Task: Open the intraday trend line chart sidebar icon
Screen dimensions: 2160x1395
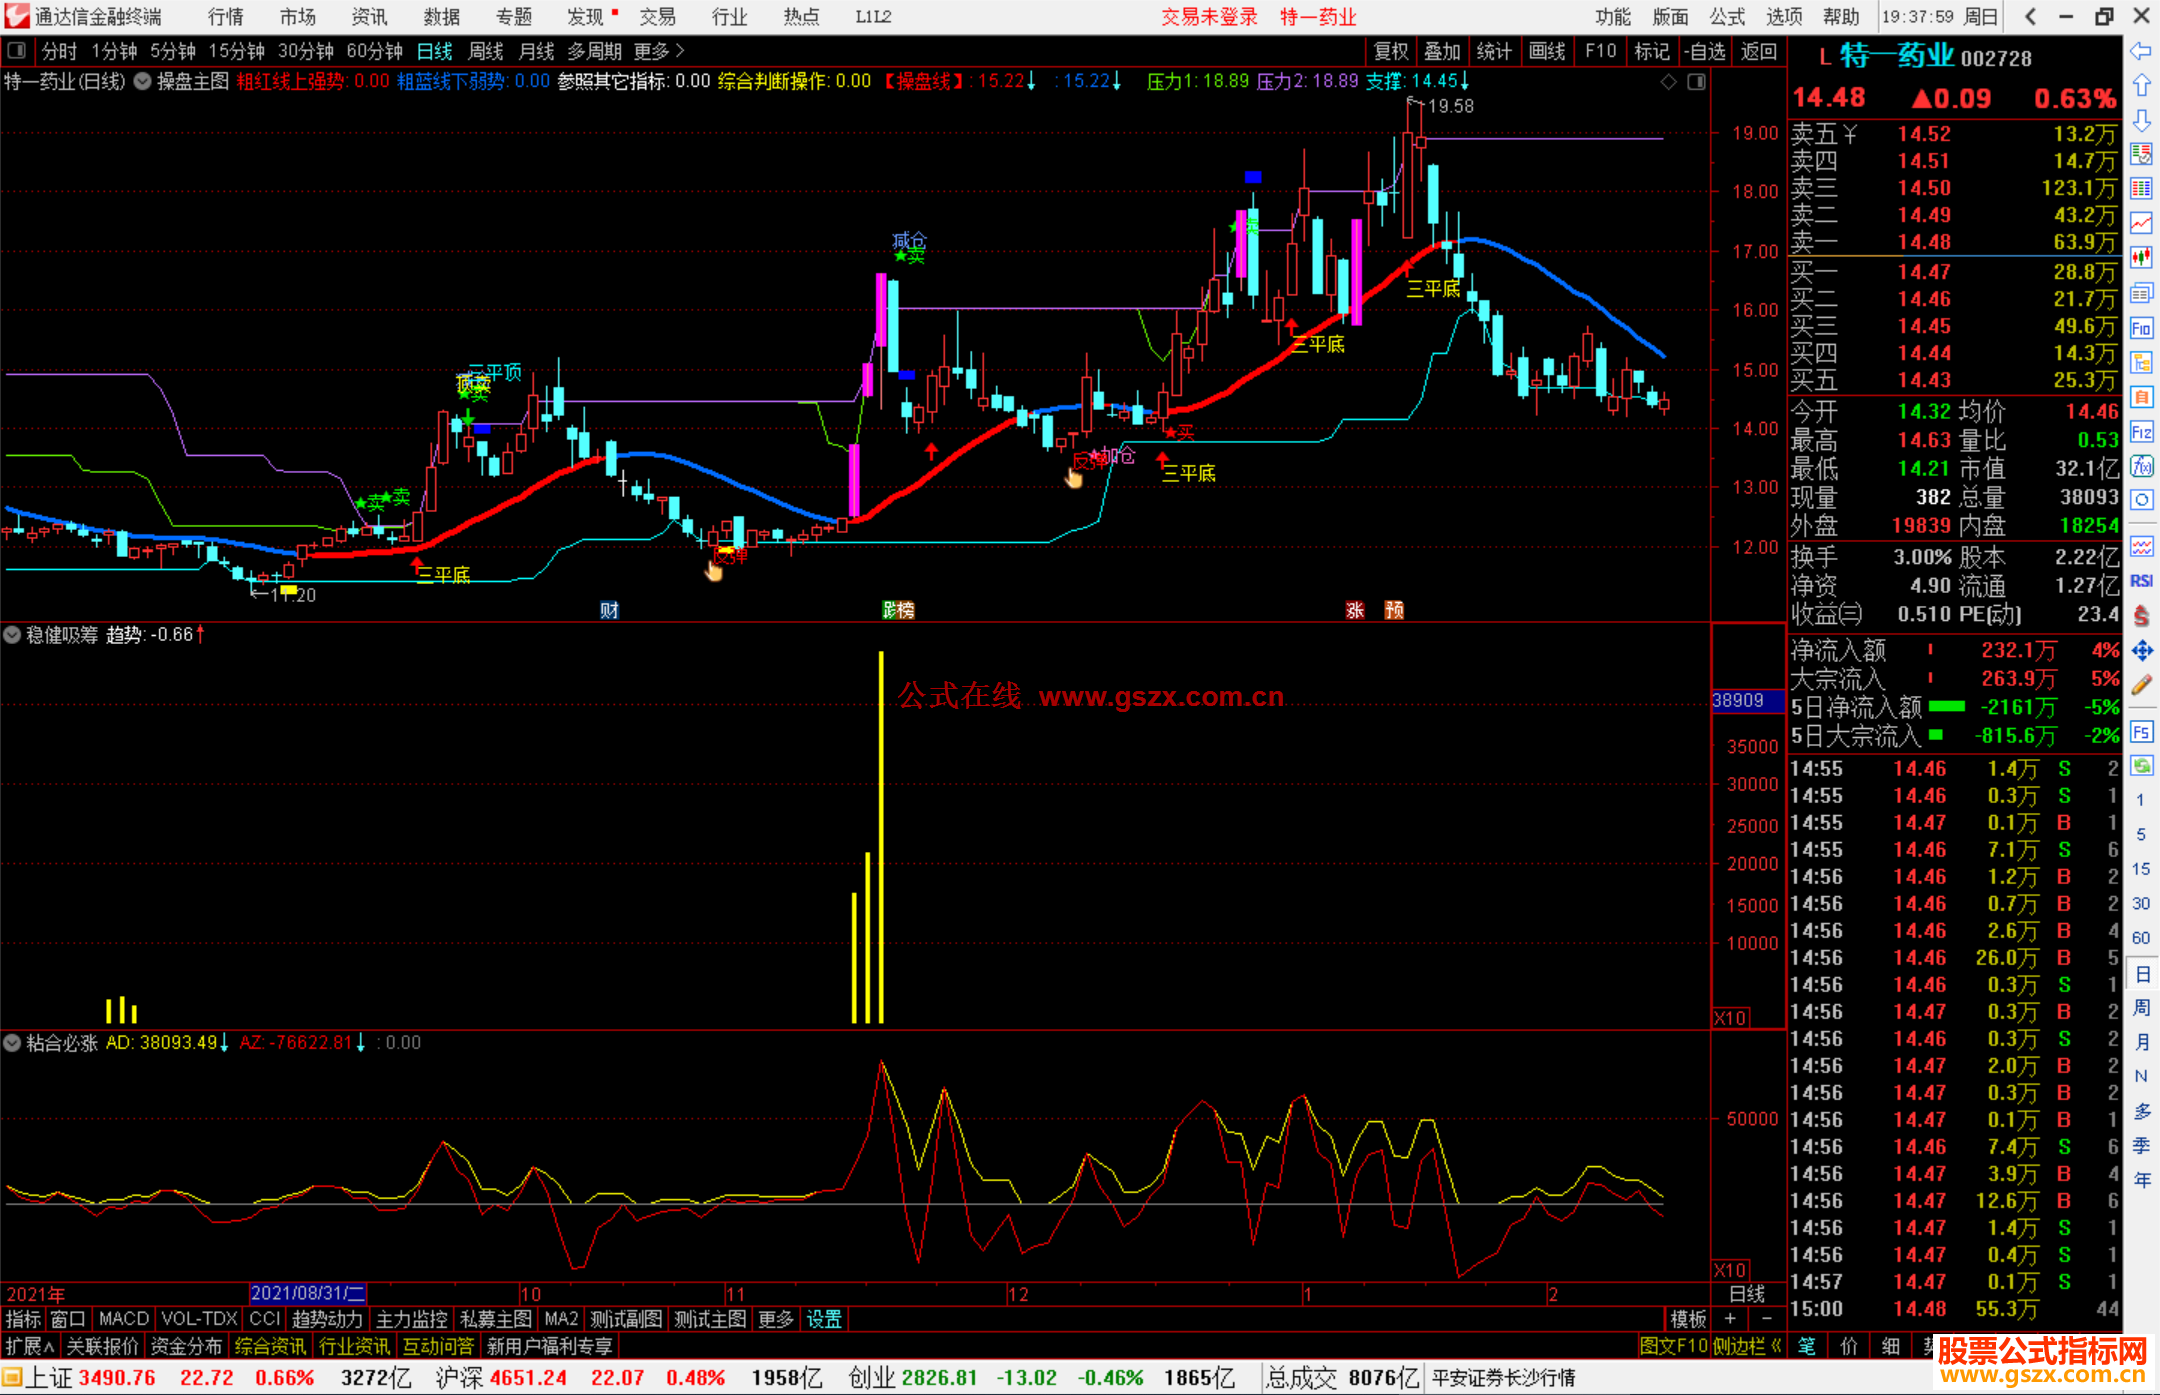Action: (2141, 223)
